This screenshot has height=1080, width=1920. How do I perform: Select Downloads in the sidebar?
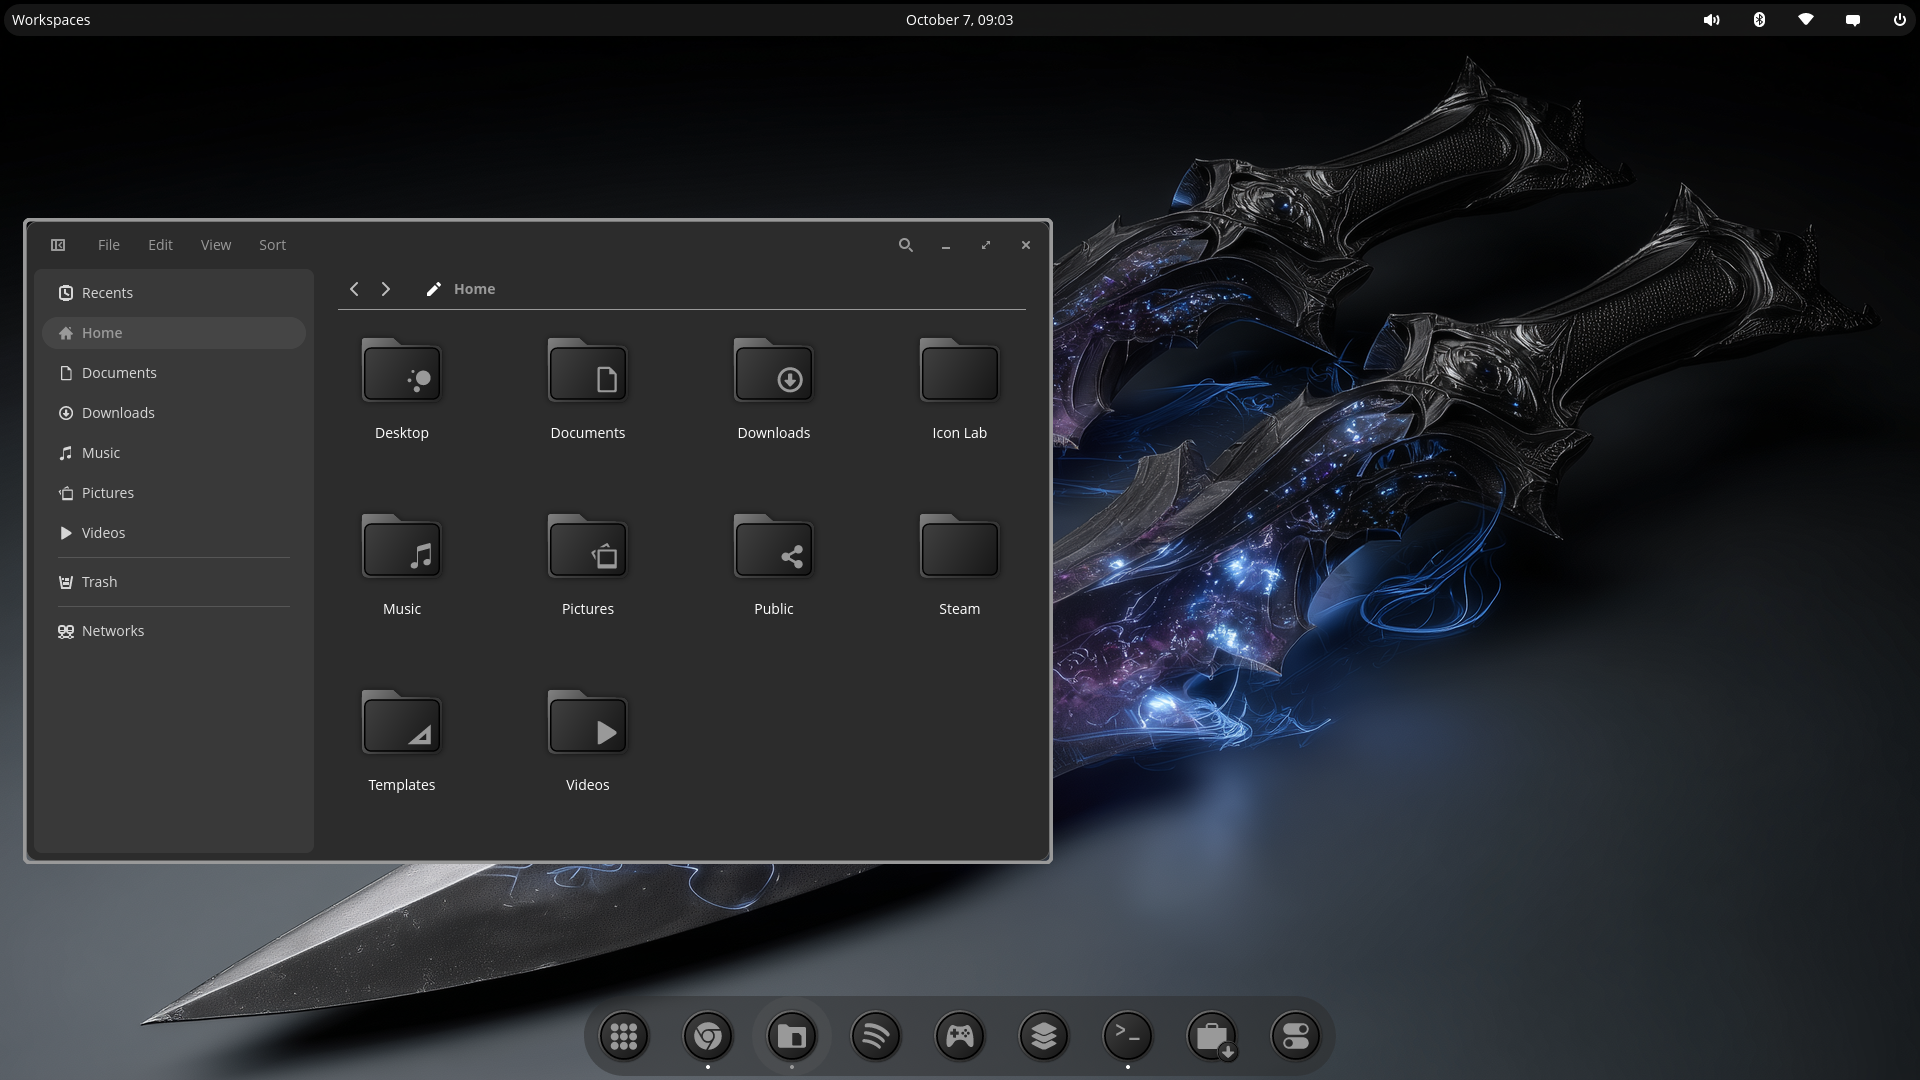(118, 413)
